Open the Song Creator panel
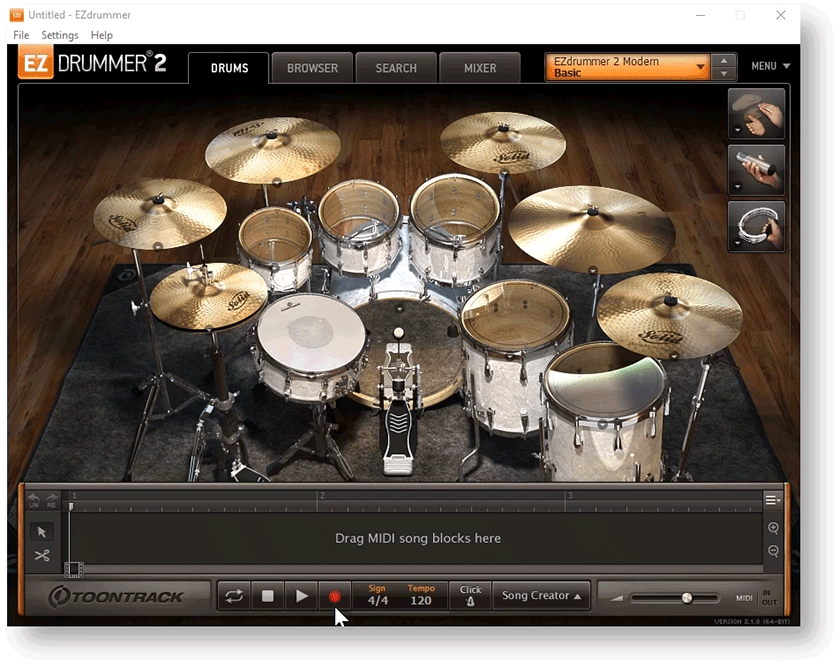Image resolution: width=840 pixels, height=667 pixels. click(x=541, y=595)
